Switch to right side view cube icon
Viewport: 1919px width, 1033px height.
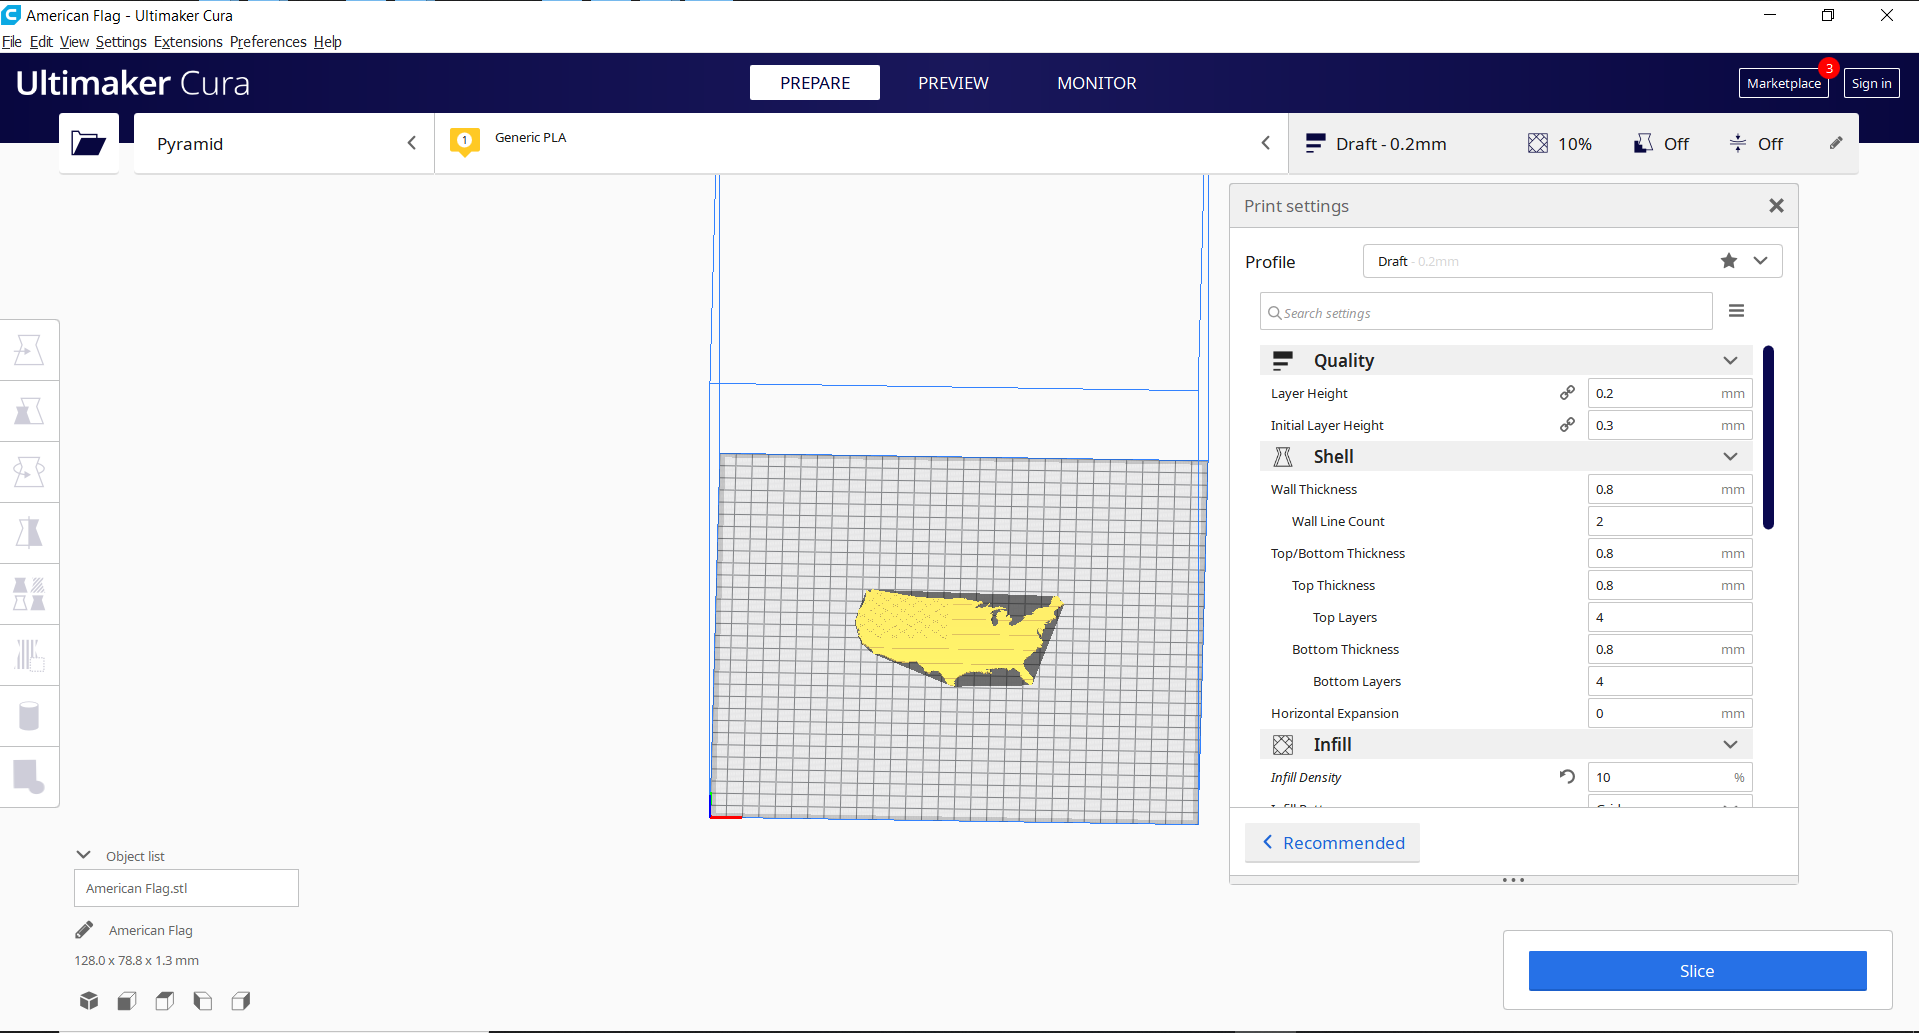pyautogui.click(x=241, y=1000)
